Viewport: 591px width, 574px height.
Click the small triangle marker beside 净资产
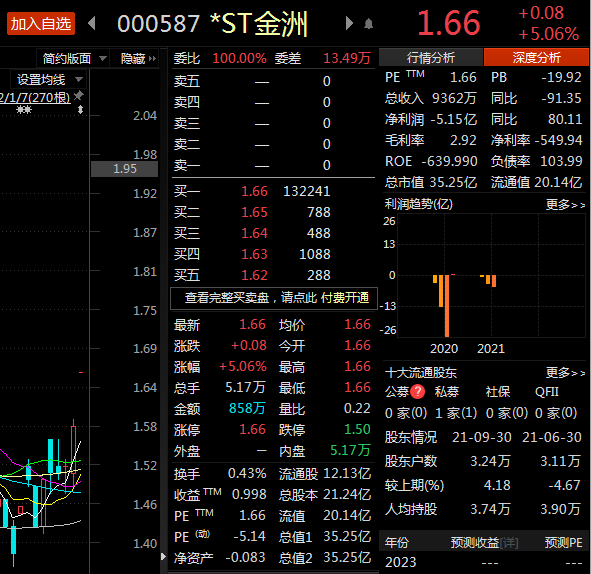point(163,557)
